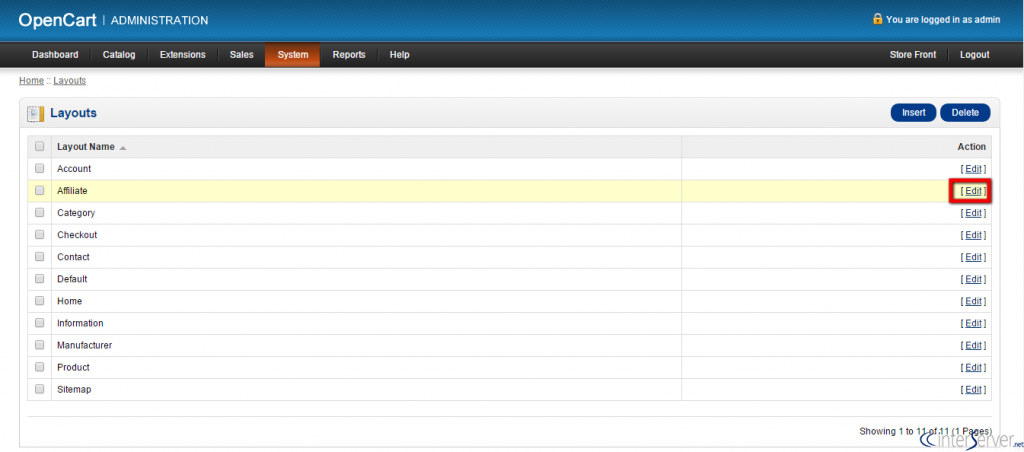
Task: Click the OpenCart logo
Action: coord(57,20)
